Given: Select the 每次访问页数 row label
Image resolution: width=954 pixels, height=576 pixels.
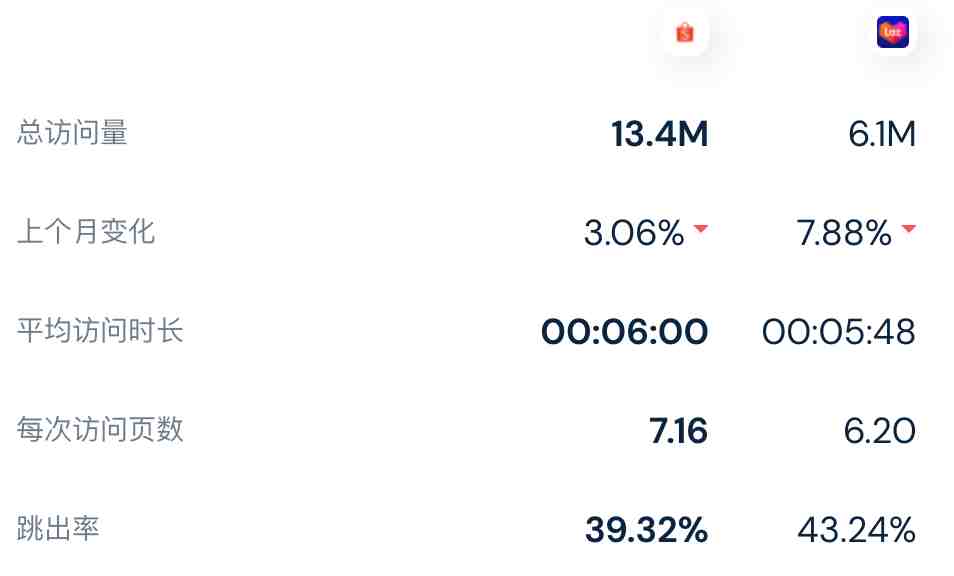Looking at the screenshot, I should [x=100, y=429].
